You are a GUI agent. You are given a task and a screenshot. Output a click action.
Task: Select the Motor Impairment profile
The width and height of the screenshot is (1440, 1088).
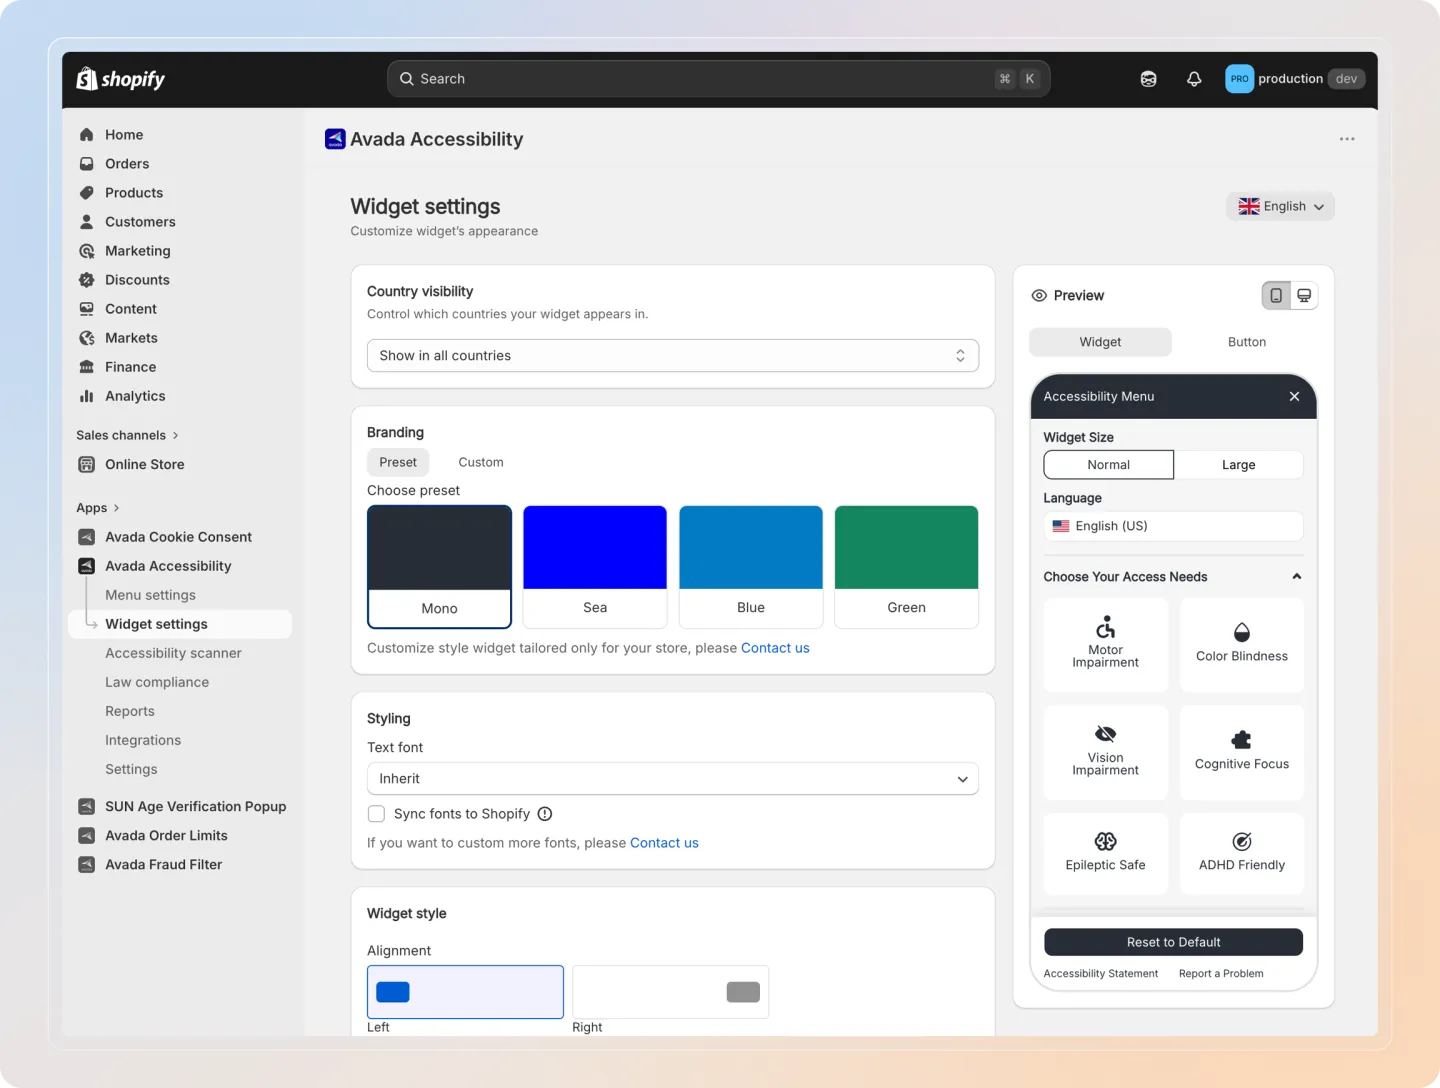[1105, 644]
